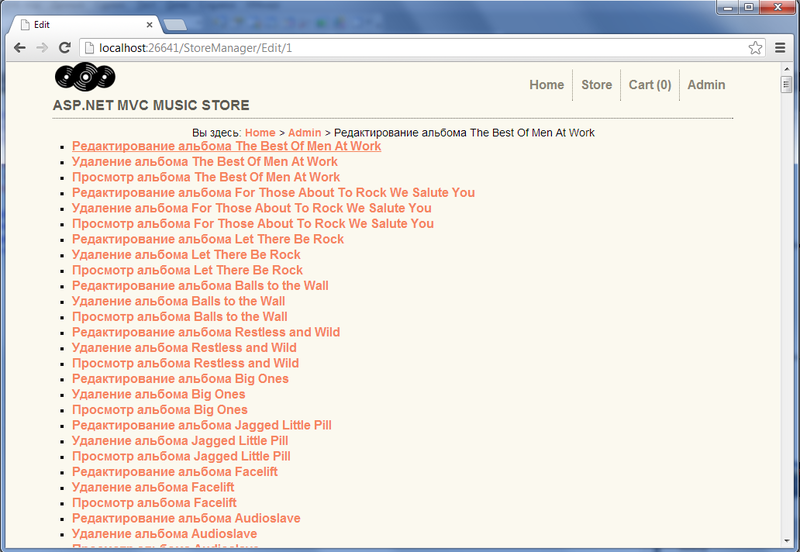Open Cart (0) in navigation
This screenshot has height=552, width=800.
coord(649,85)
